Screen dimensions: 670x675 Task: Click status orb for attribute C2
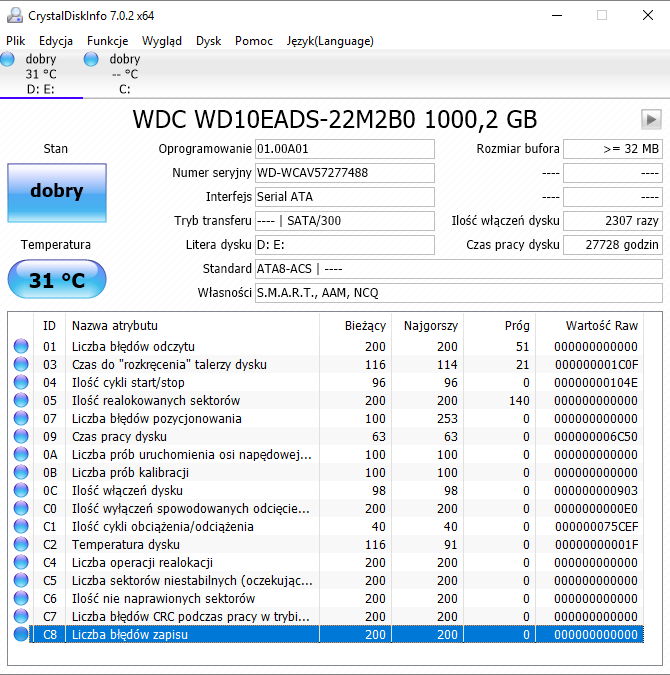click(21, 544)
